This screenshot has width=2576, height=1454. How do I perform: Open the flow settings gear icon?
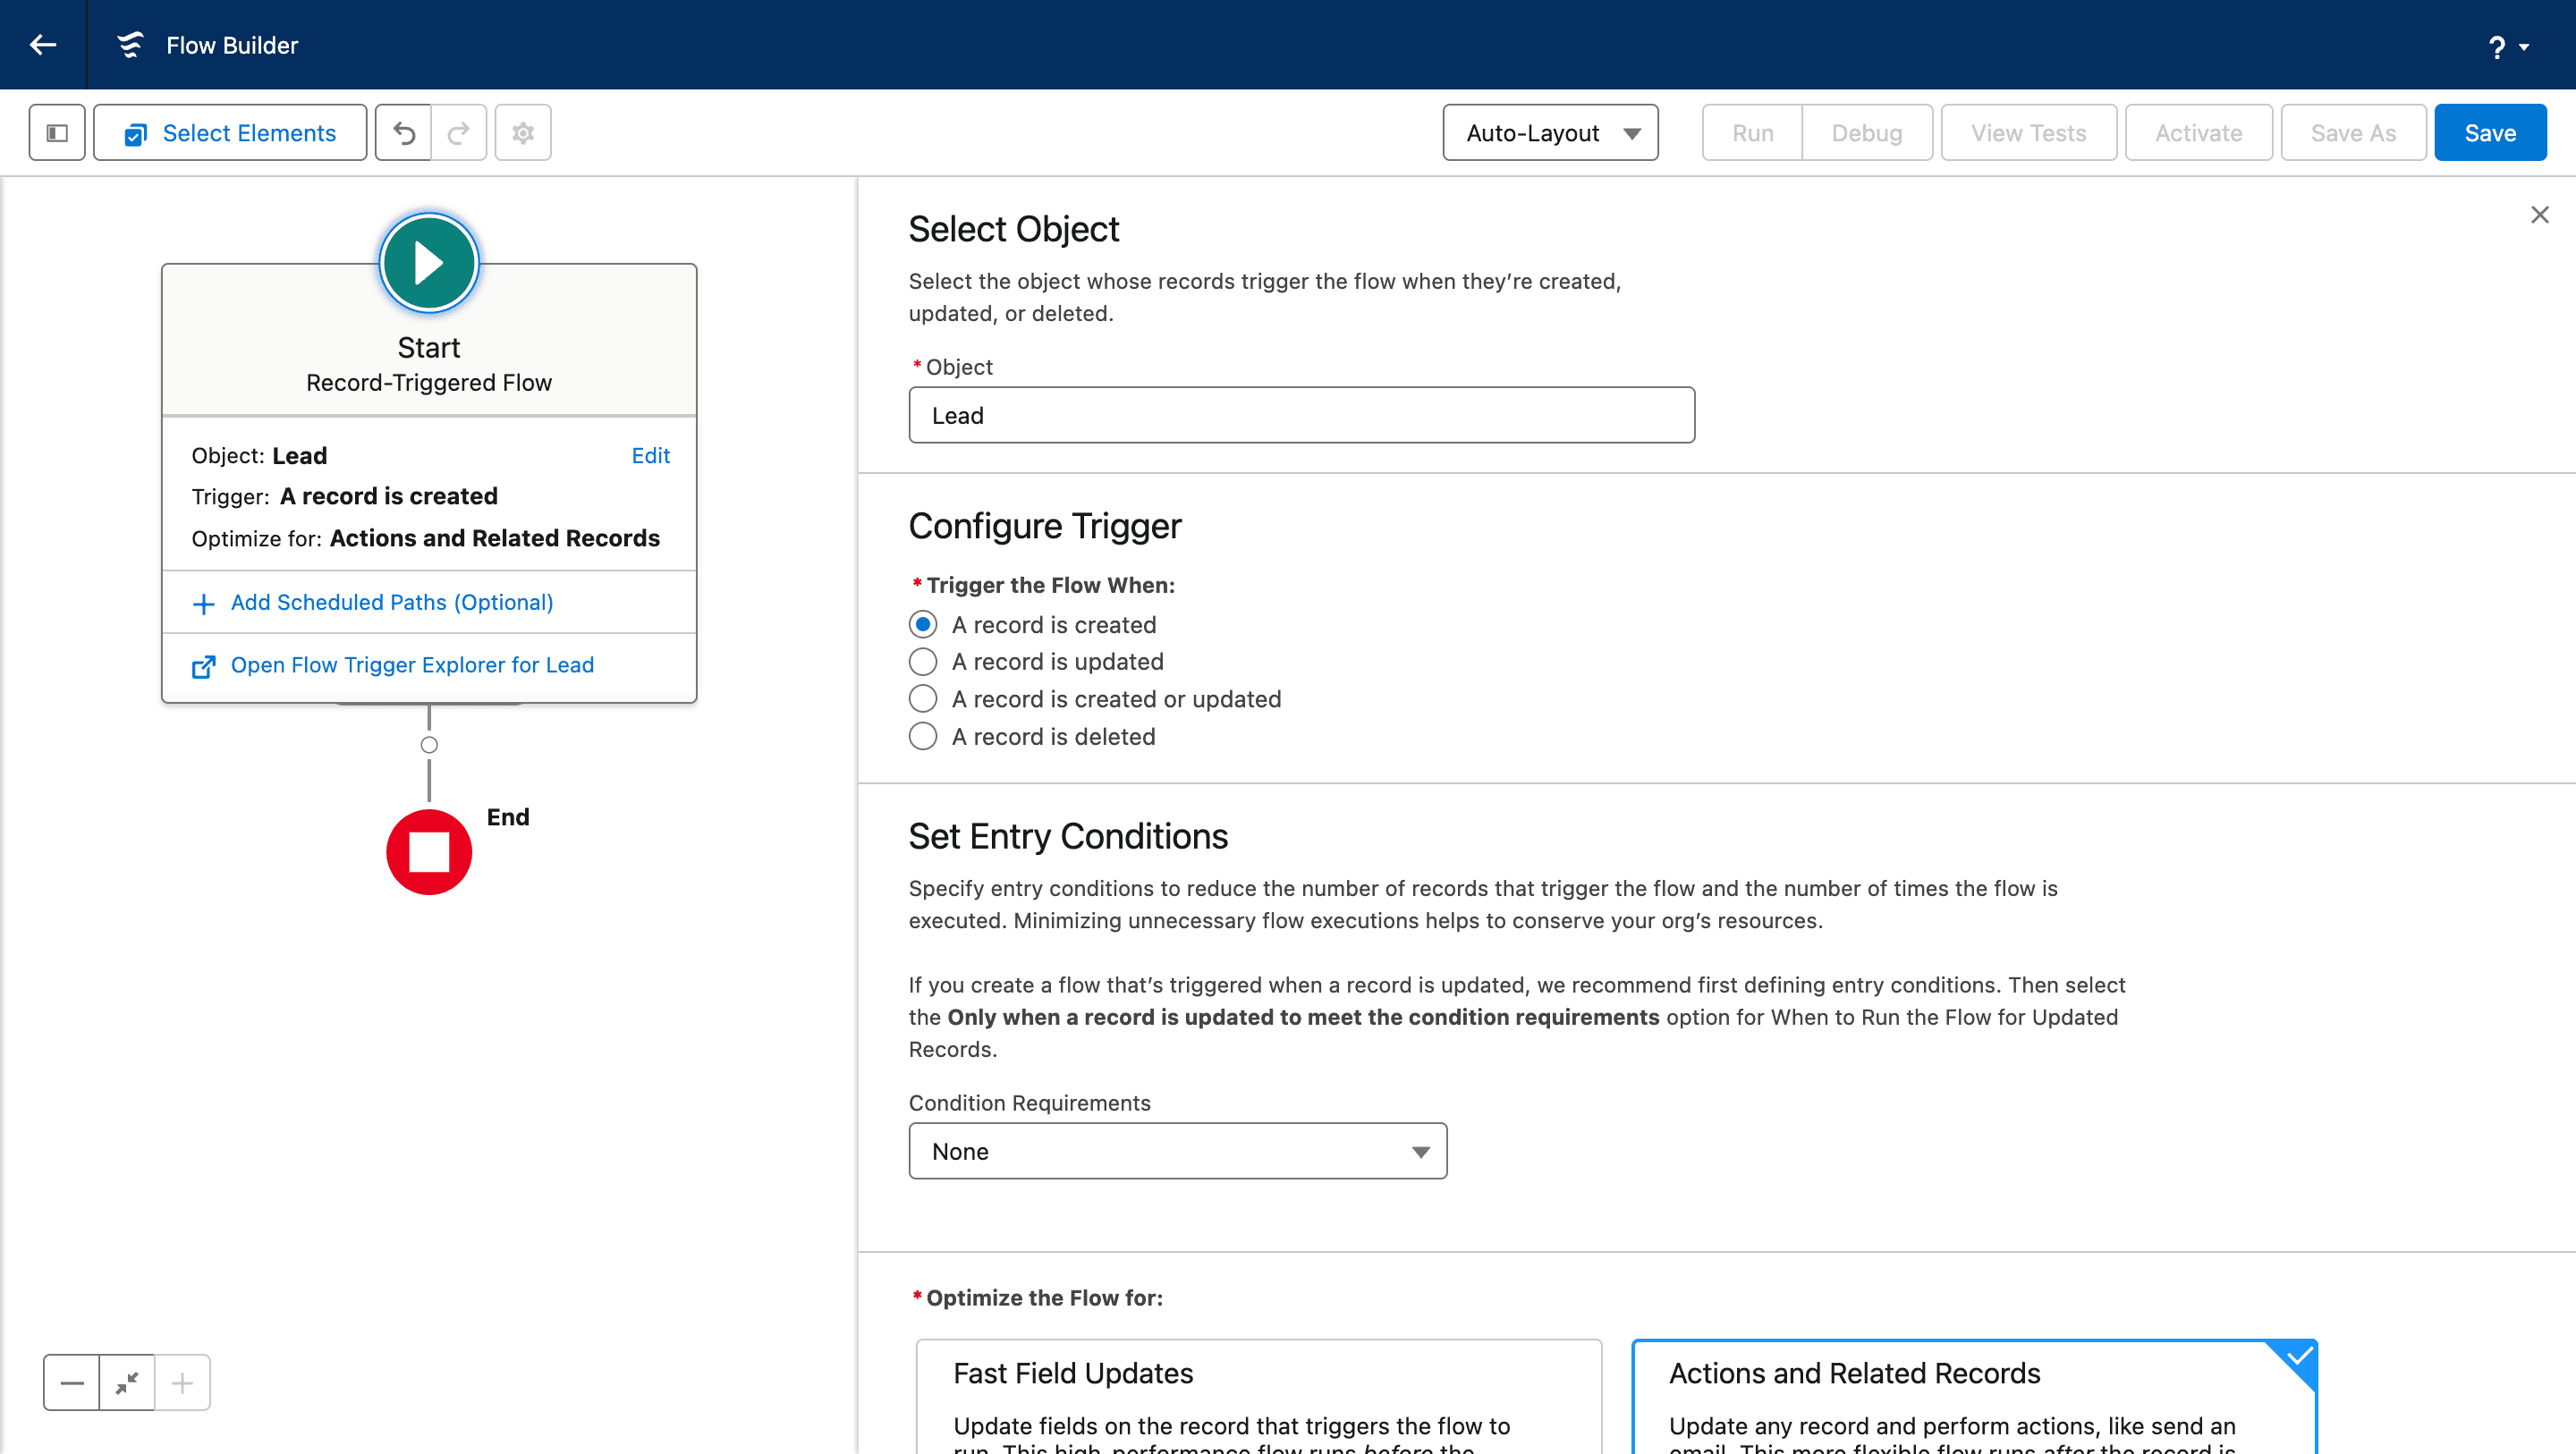pyautogui.click(x=522, y=132)
